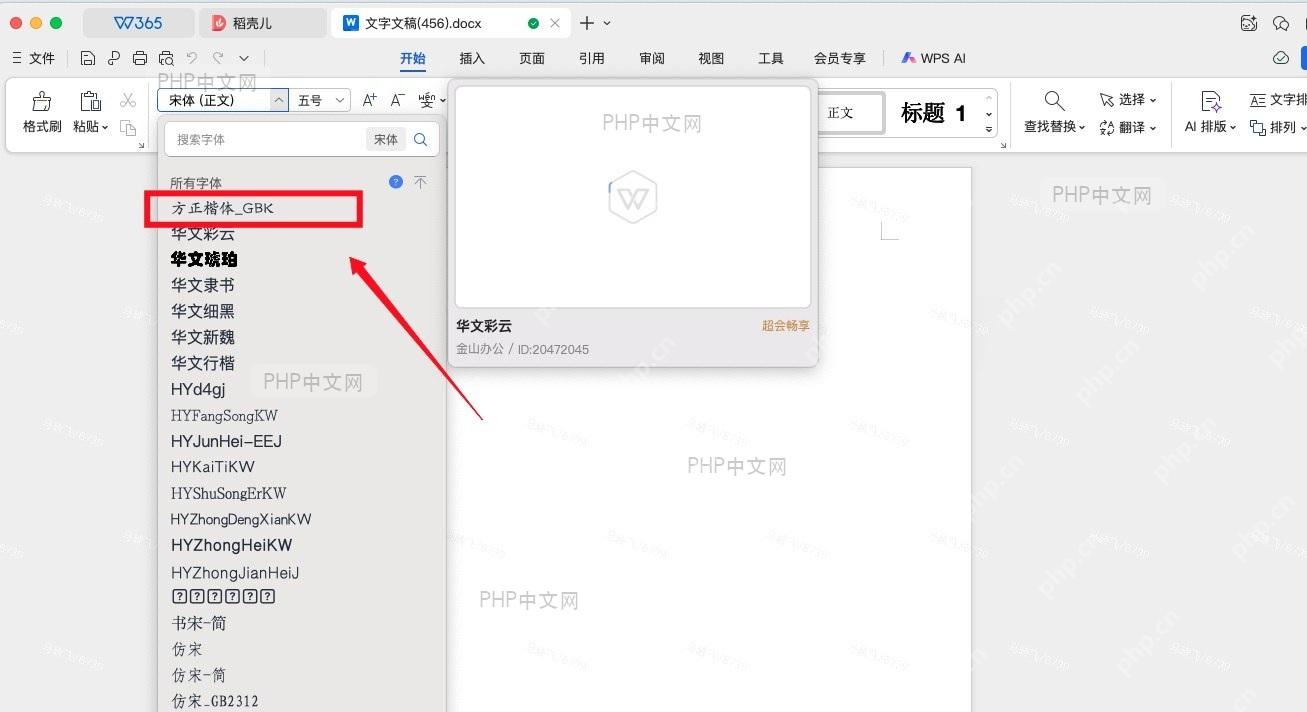This screenshot has width=1307, height=712.
Task: Click the 华文彩云 font preview thumbnail
Action: pyautogui.click(x=633, y=197)
